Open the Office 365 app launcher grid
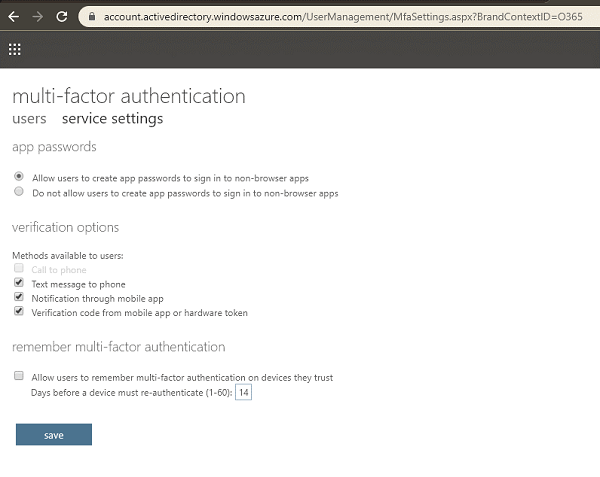The height and width of the screenshot is (477, 600). 15,49
